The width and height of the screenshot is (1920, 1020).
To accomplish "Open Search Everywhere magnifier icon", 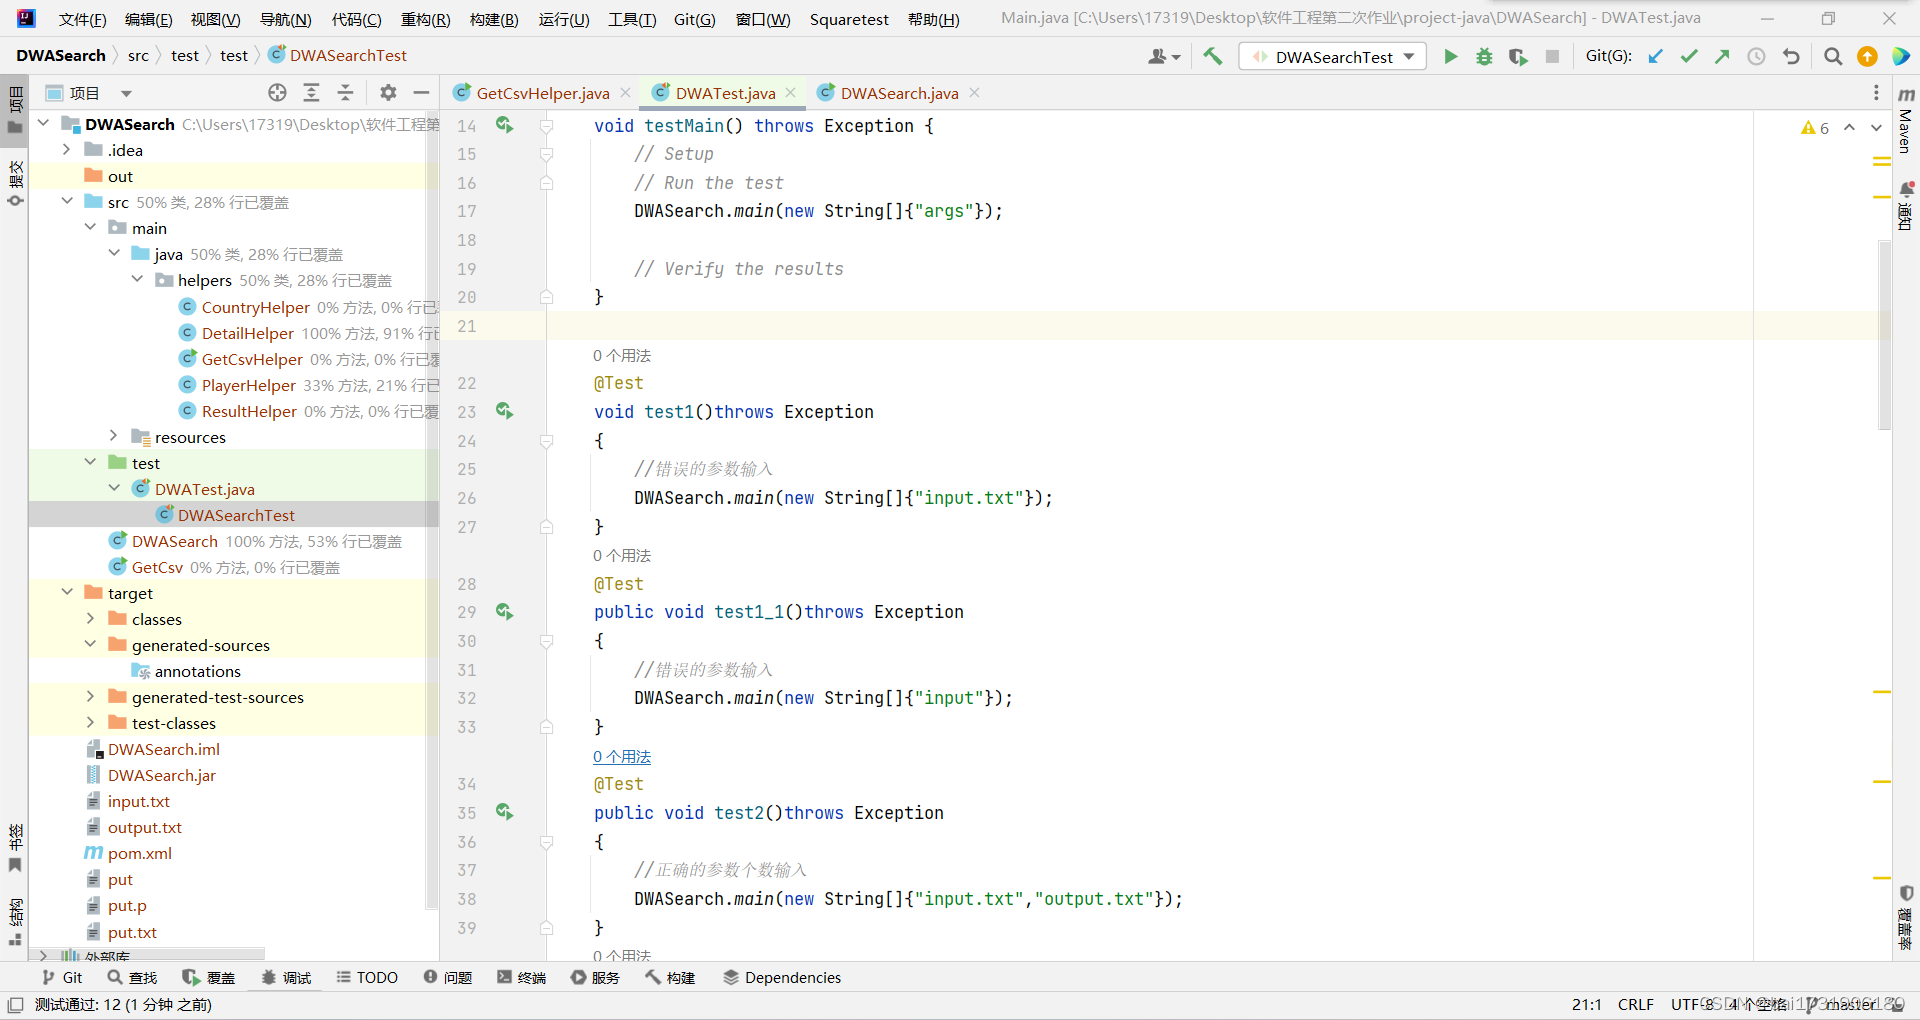I will point(1833,57).
